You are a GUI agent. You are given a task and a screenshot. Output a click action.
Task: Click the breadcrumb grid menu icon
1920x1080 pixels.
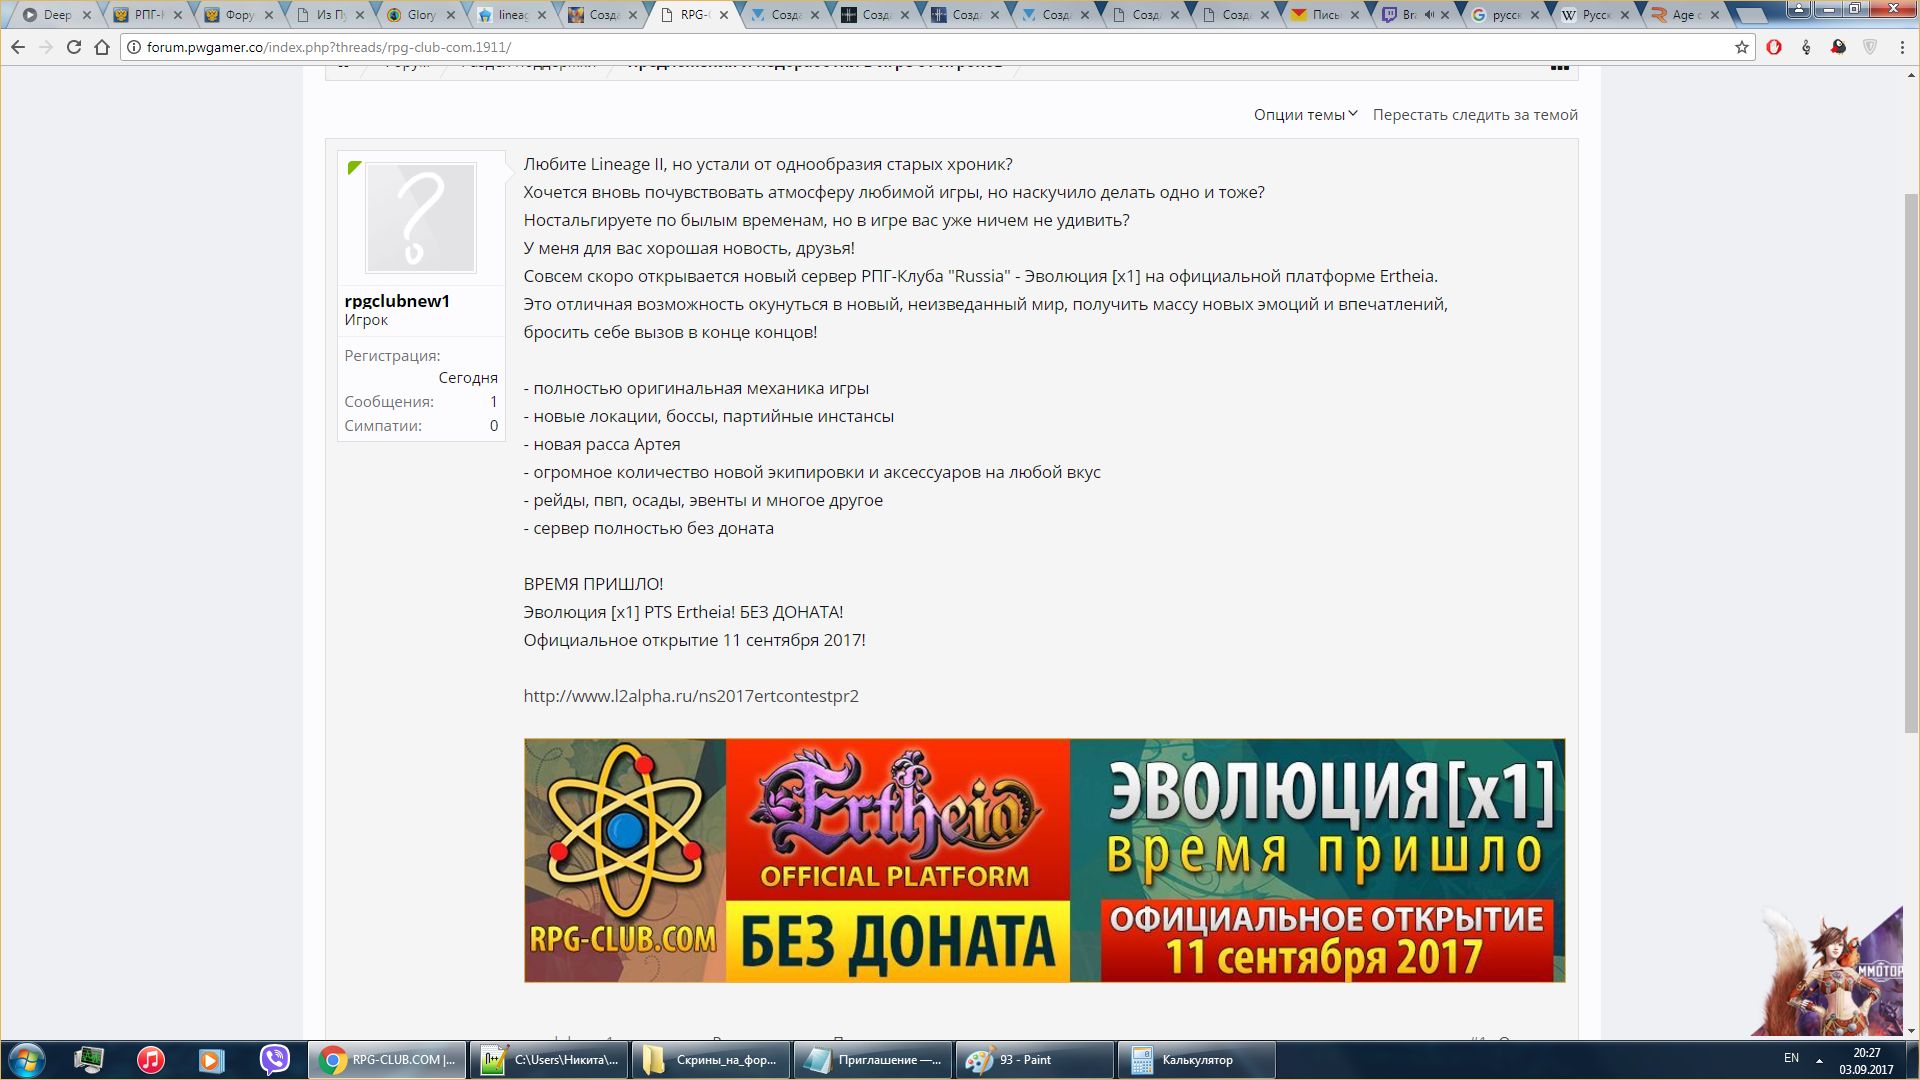pyautogui.click(x=1559, y=68)
